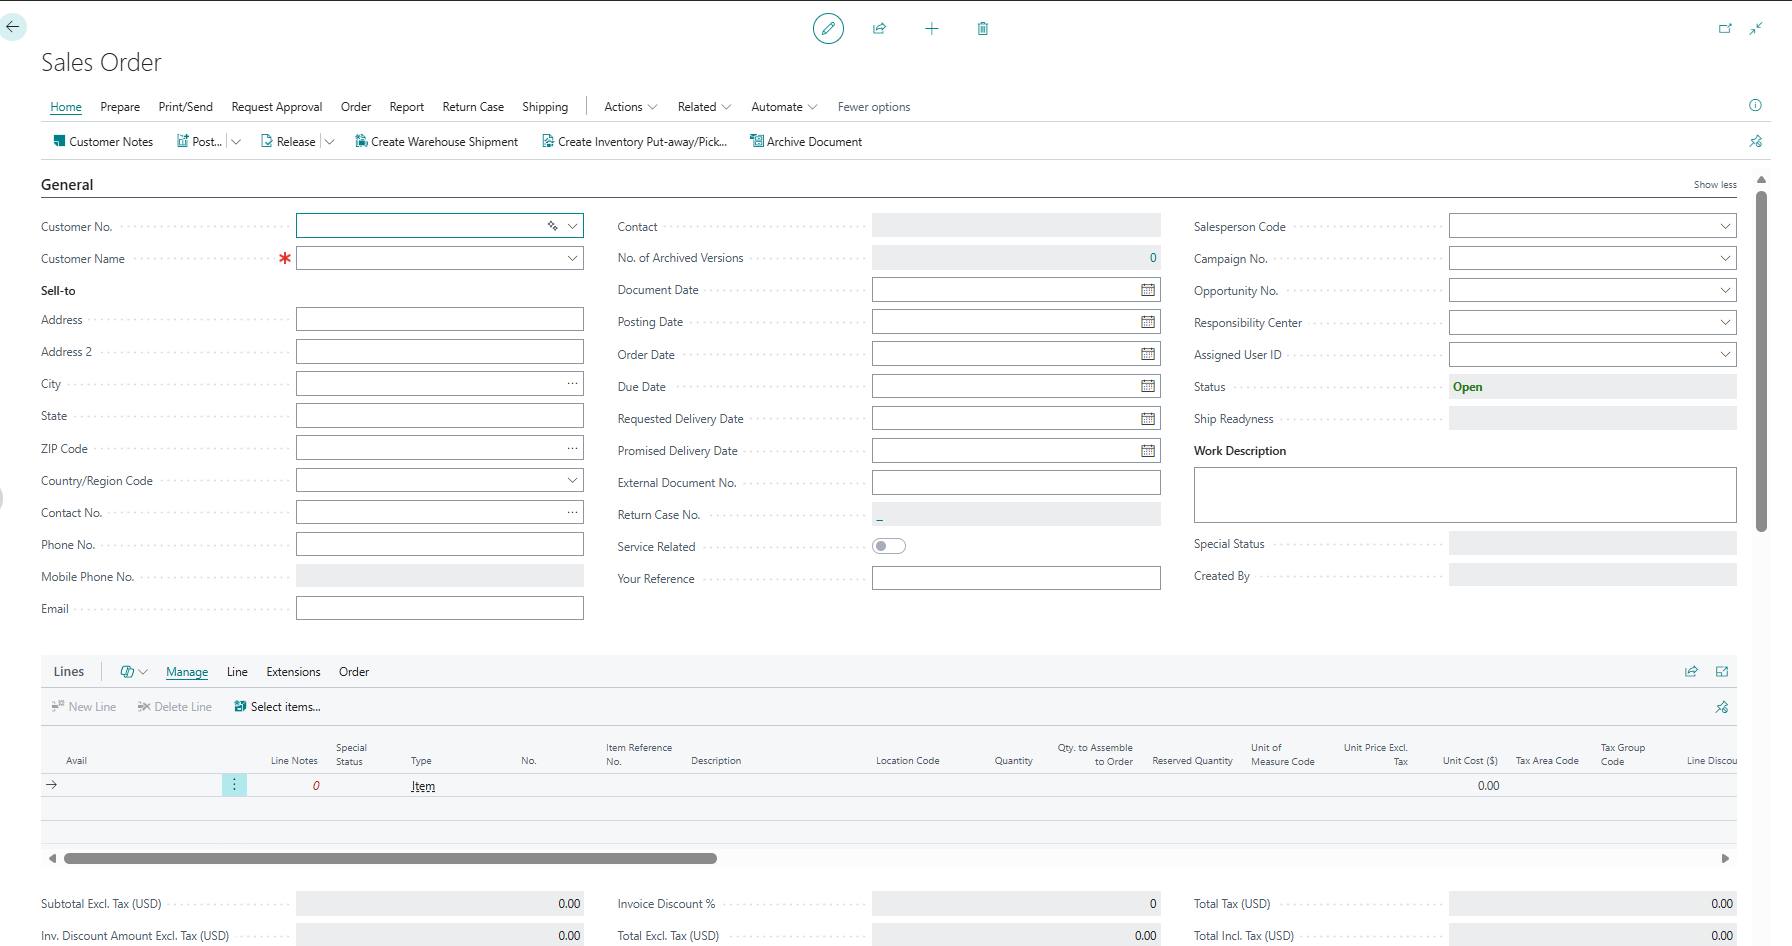Image resolution: width=1792 pixels, height=946 pixels.
Task: Click the Post action
Action: point(199,142)
